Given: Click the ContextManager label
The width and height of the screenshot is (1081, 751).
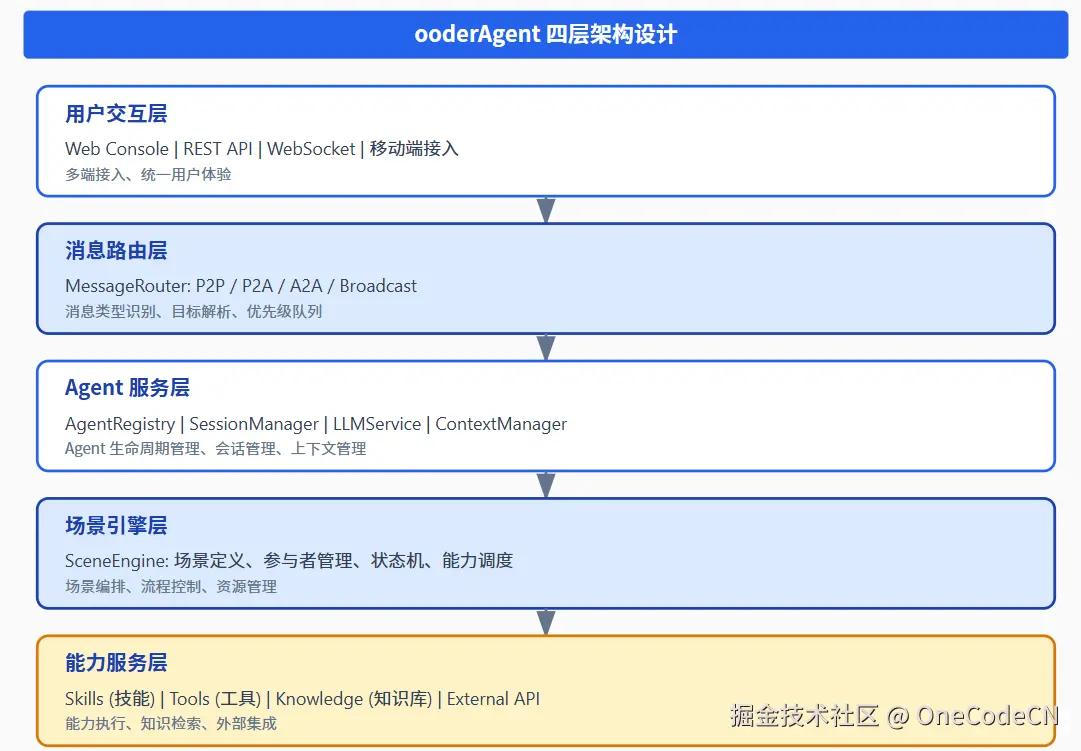Looking at the screenshot, I should click(501, 423).
